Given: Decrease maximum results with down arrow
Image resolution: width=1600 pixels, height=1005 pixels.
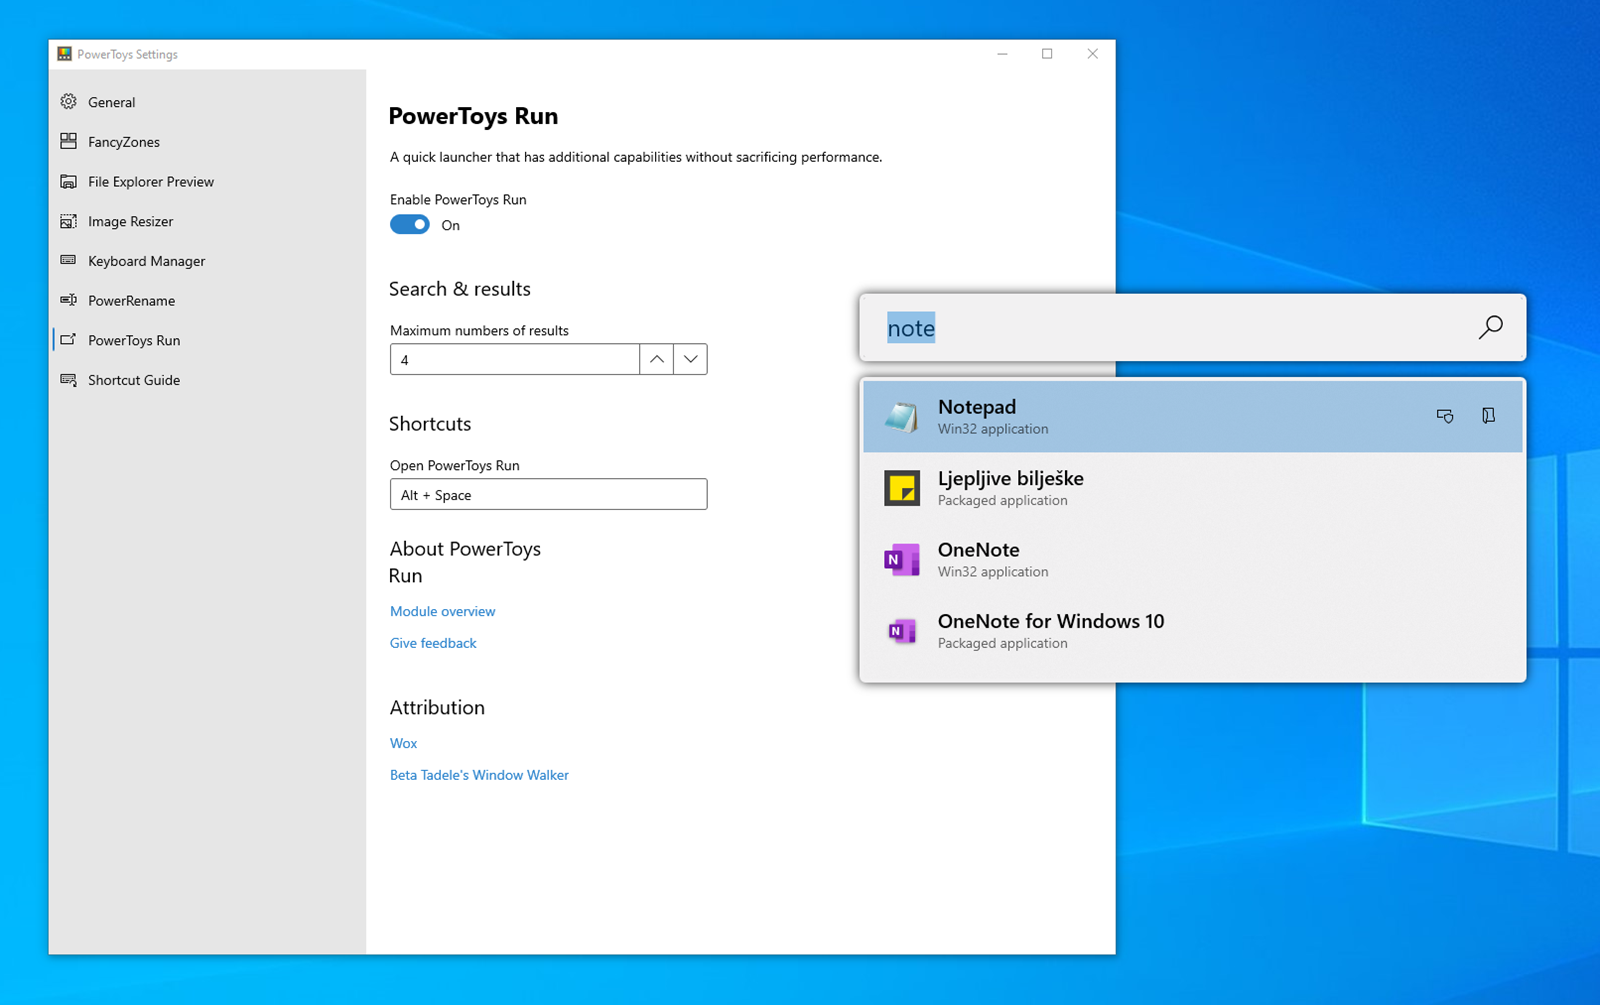Looking at the screenshot, I should 690,359.
